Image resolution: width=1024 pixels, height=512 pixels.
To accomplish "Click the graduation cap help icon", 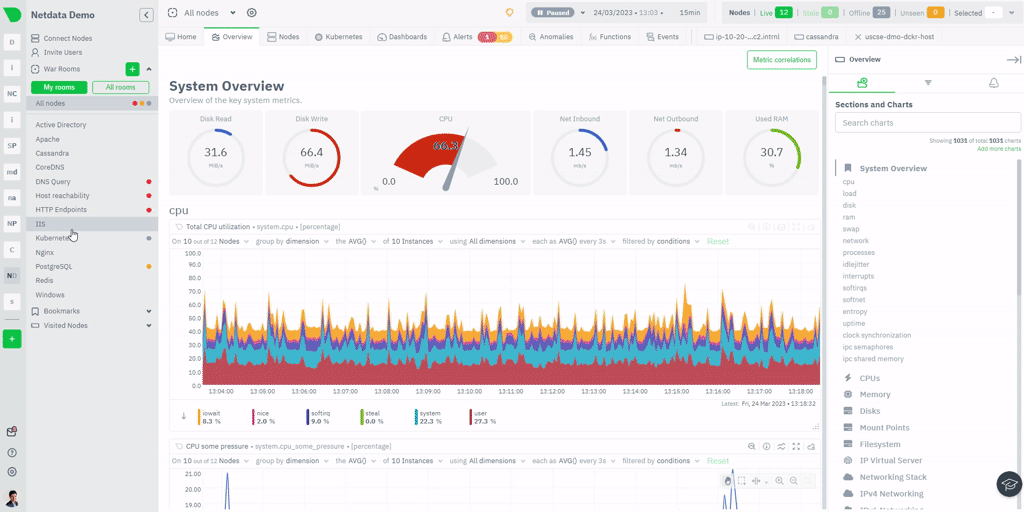I will [x=1009, y=484].
